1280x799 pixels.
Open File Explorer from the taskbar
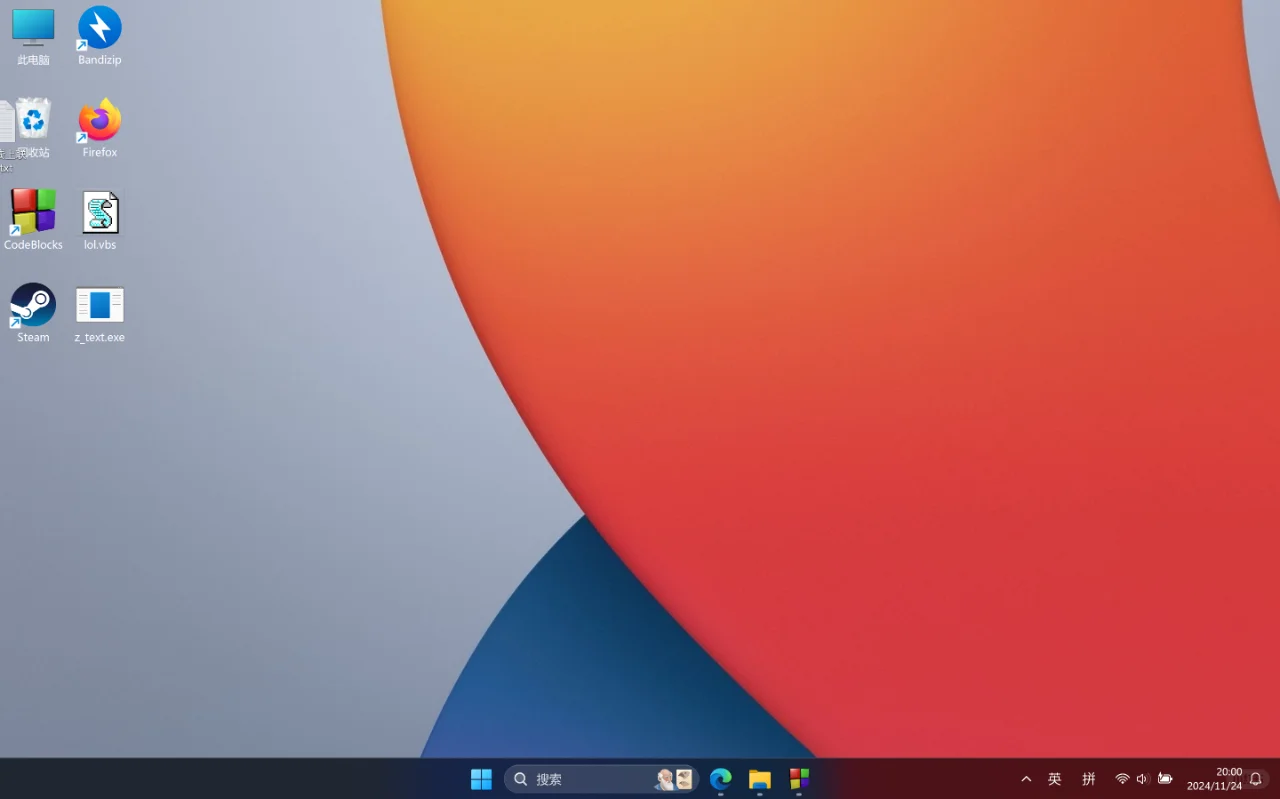(759, 779)
